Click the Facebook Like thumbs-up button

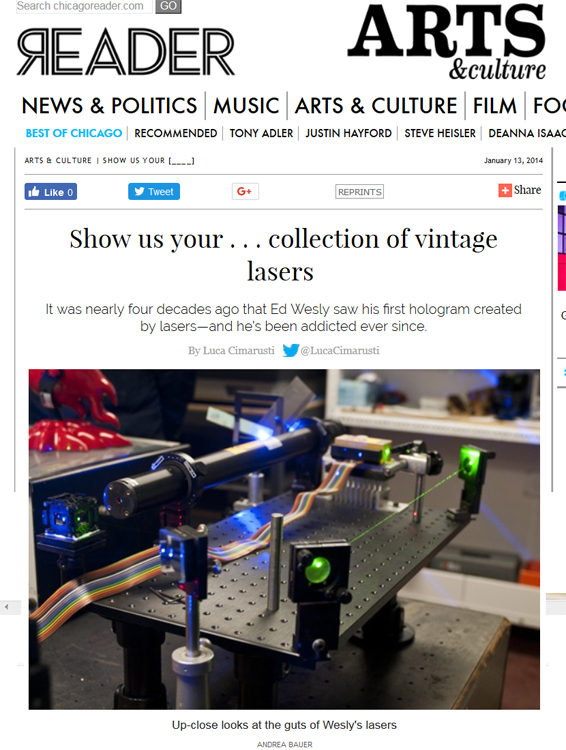tap(51, 192)
